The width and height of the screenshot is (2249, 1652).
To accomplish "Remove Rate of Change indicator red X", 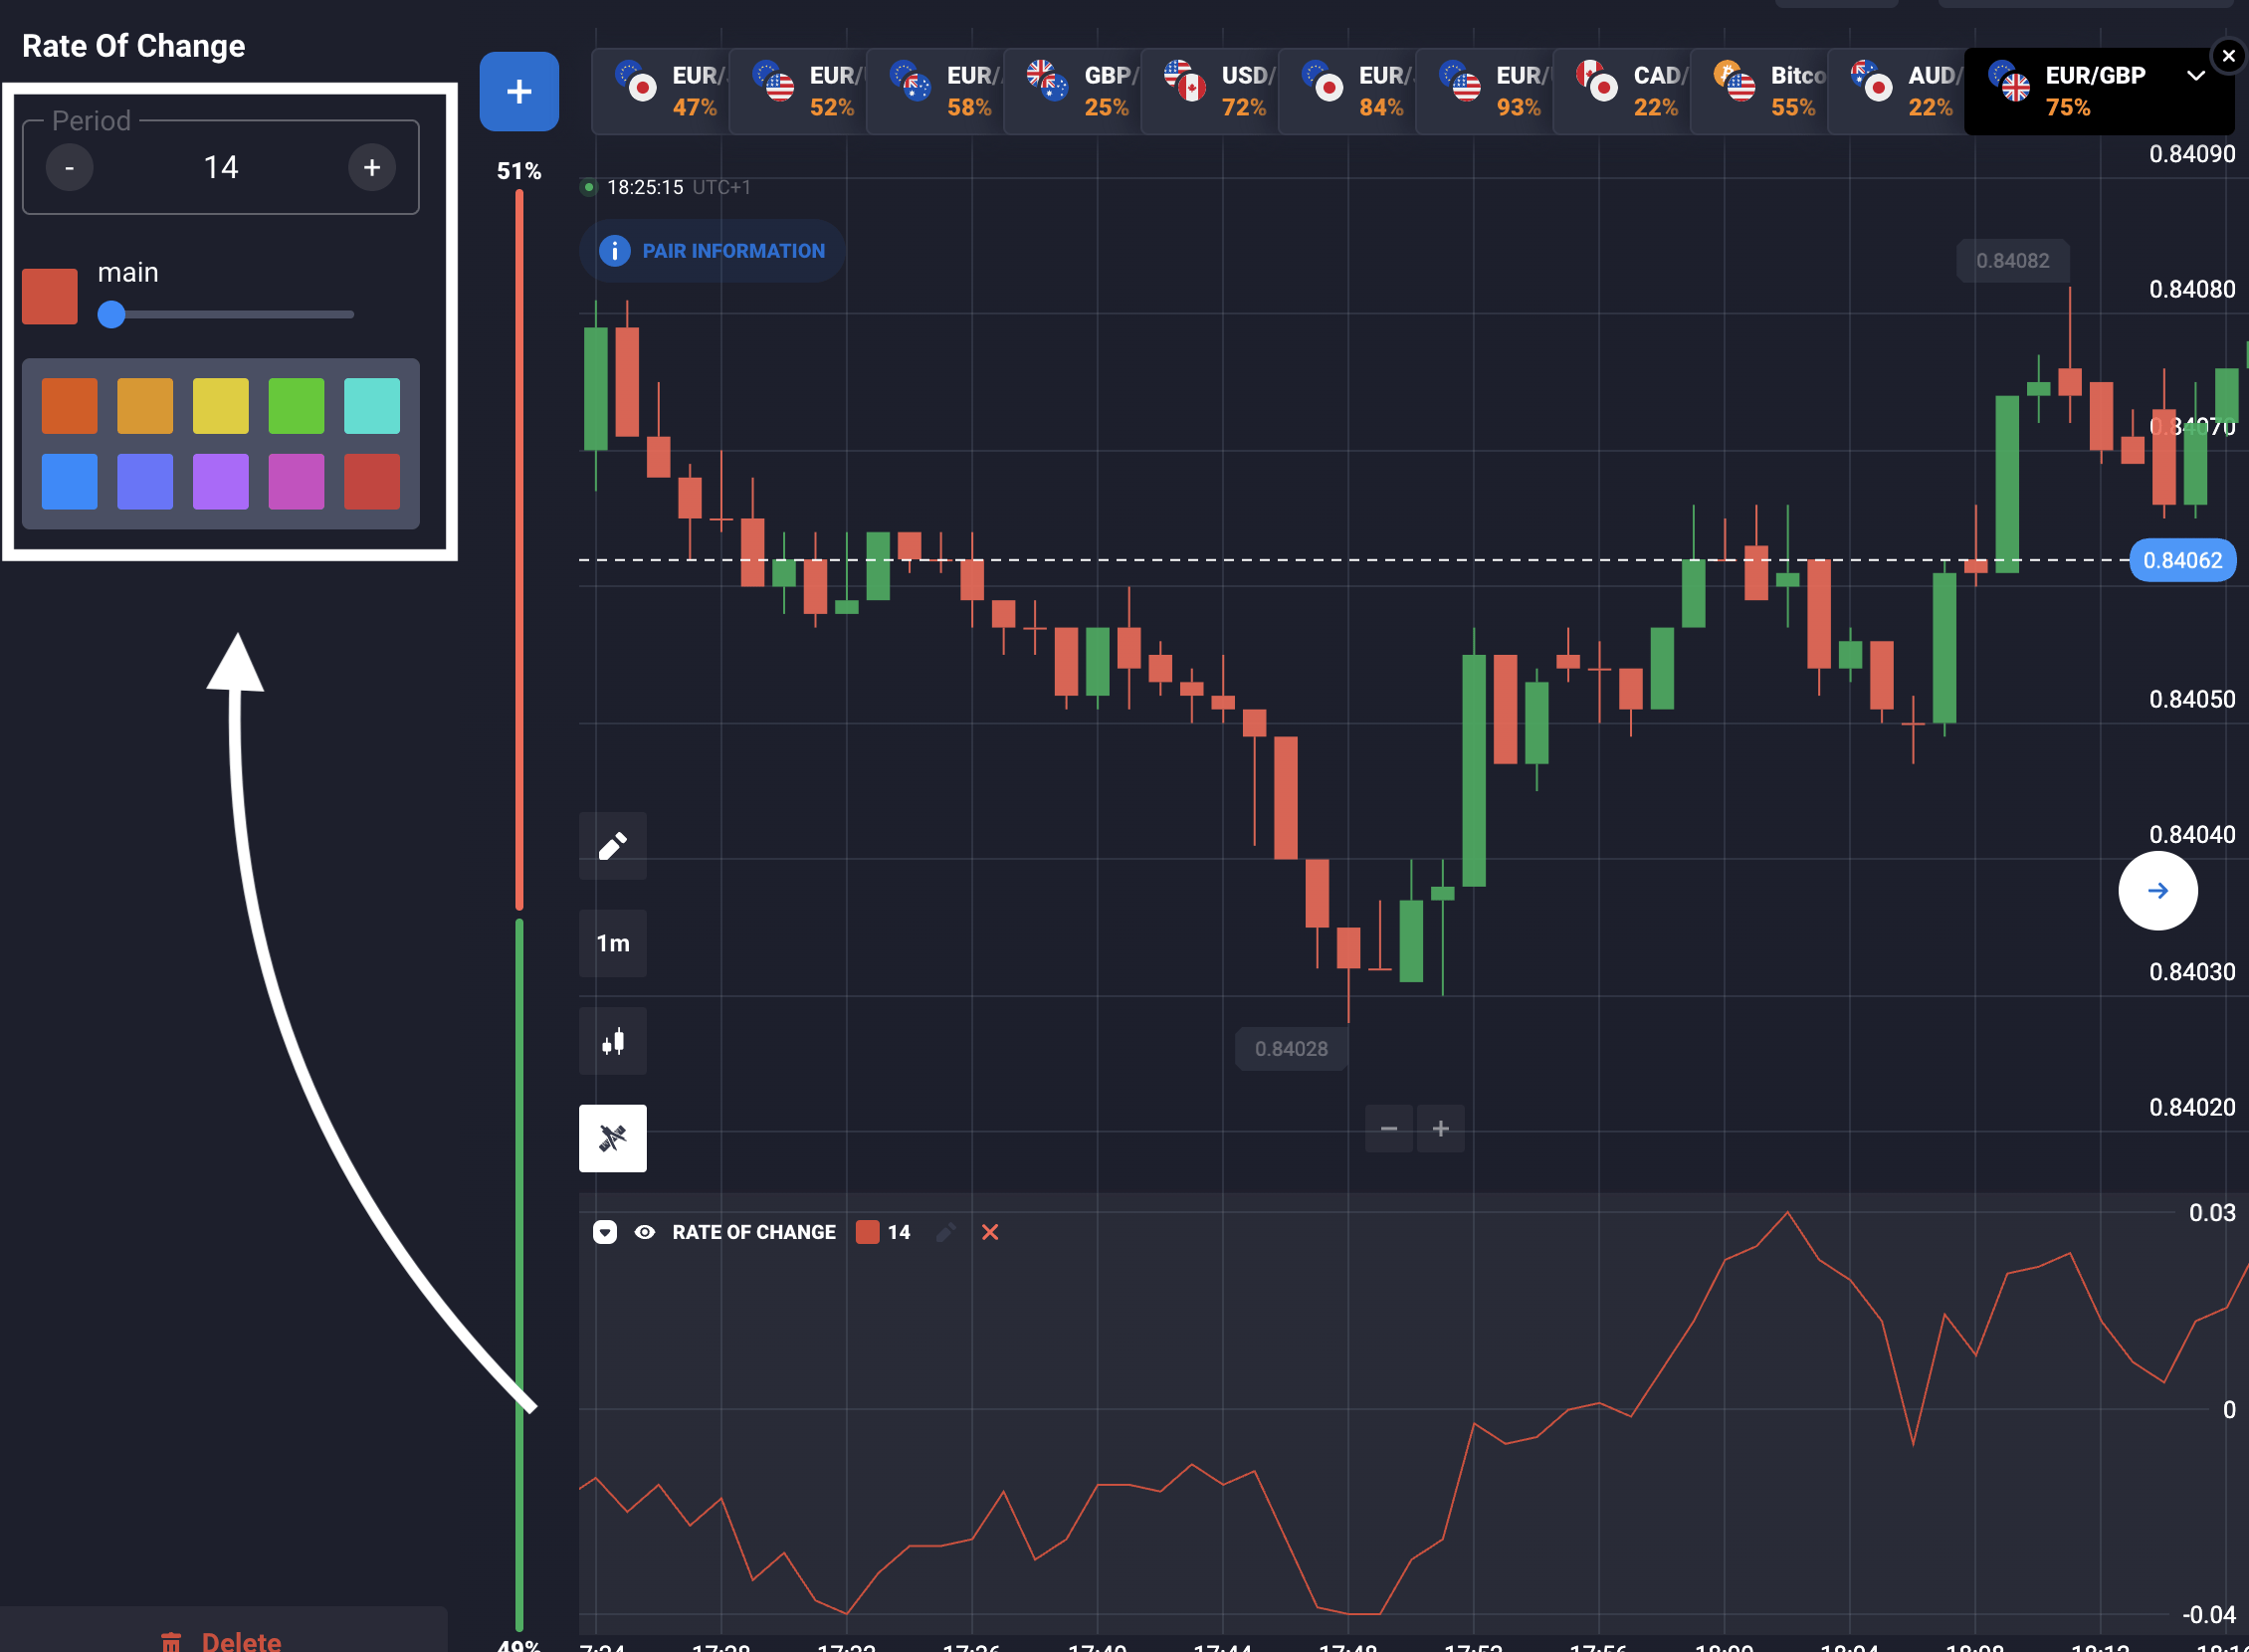I will pos(990,1232).
